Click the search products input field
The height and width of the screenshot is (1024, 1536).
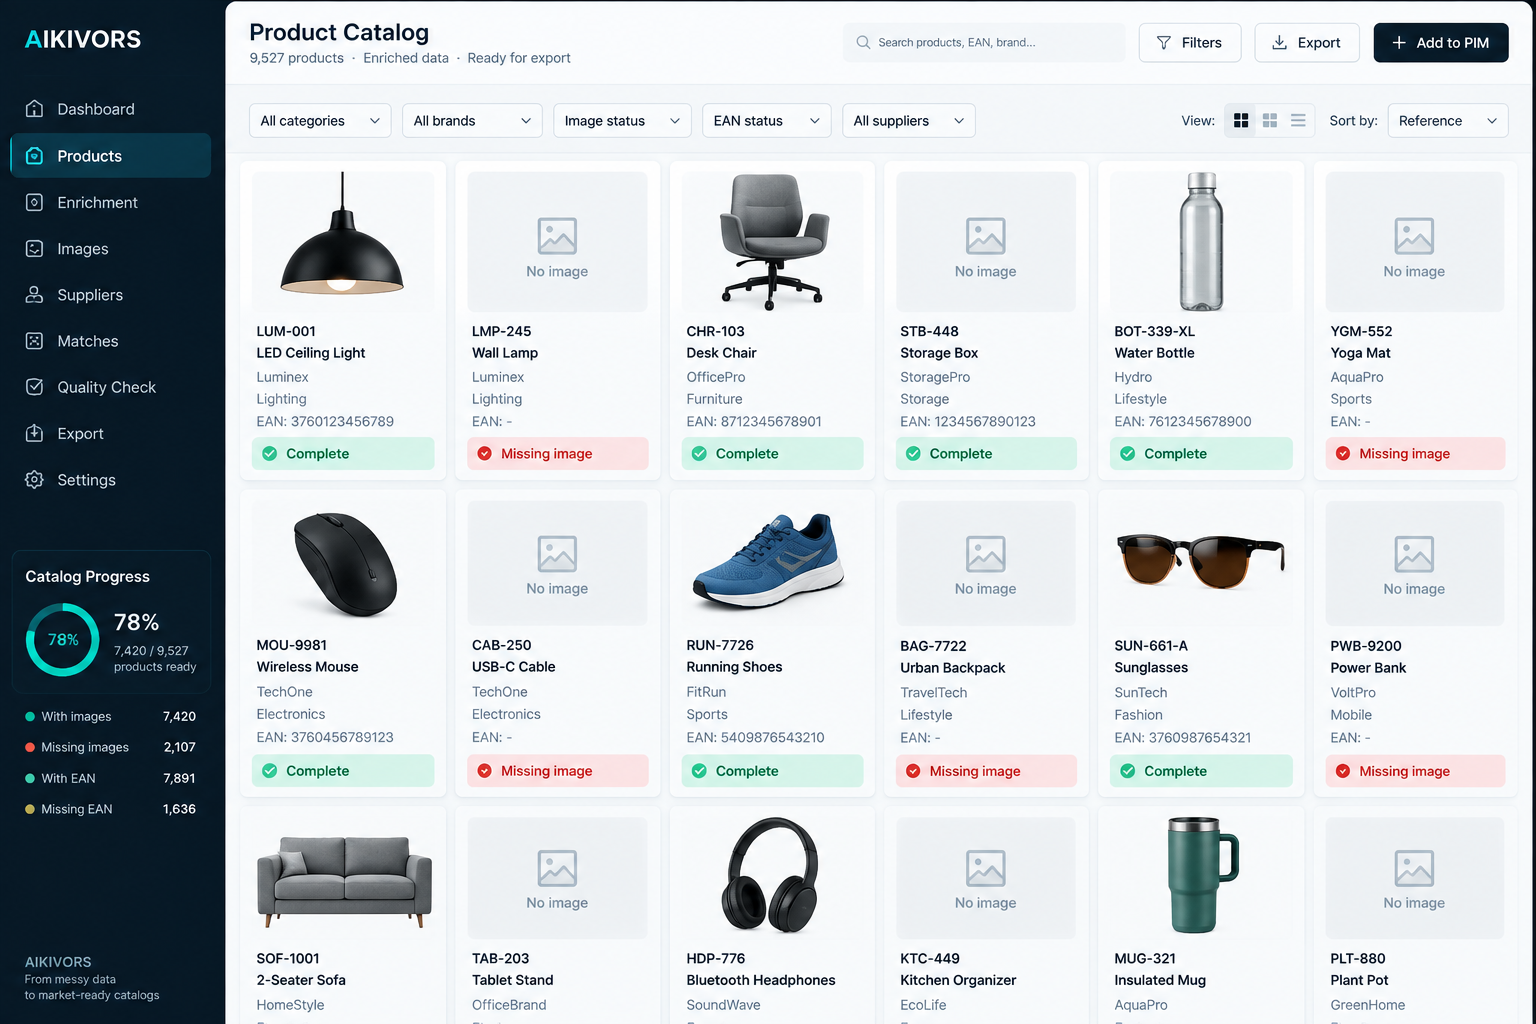point(984,43)
